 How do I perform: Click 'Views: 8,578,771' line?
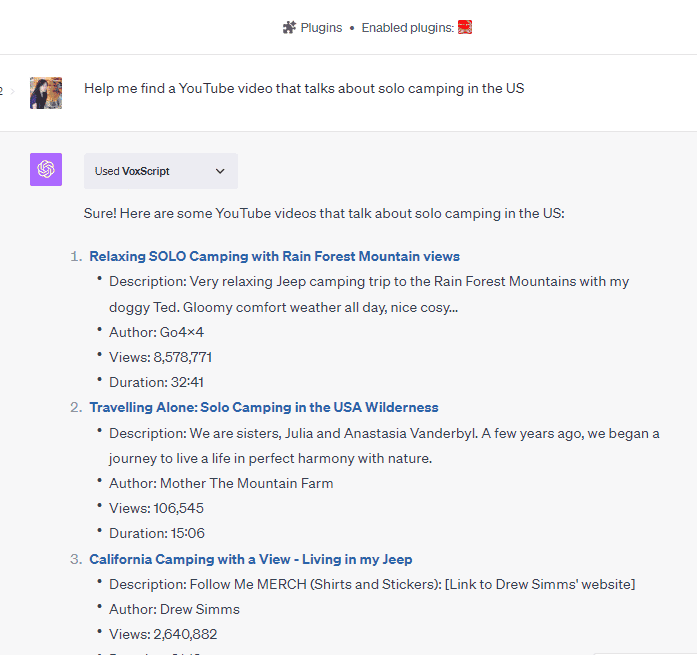tap(160, 357)
